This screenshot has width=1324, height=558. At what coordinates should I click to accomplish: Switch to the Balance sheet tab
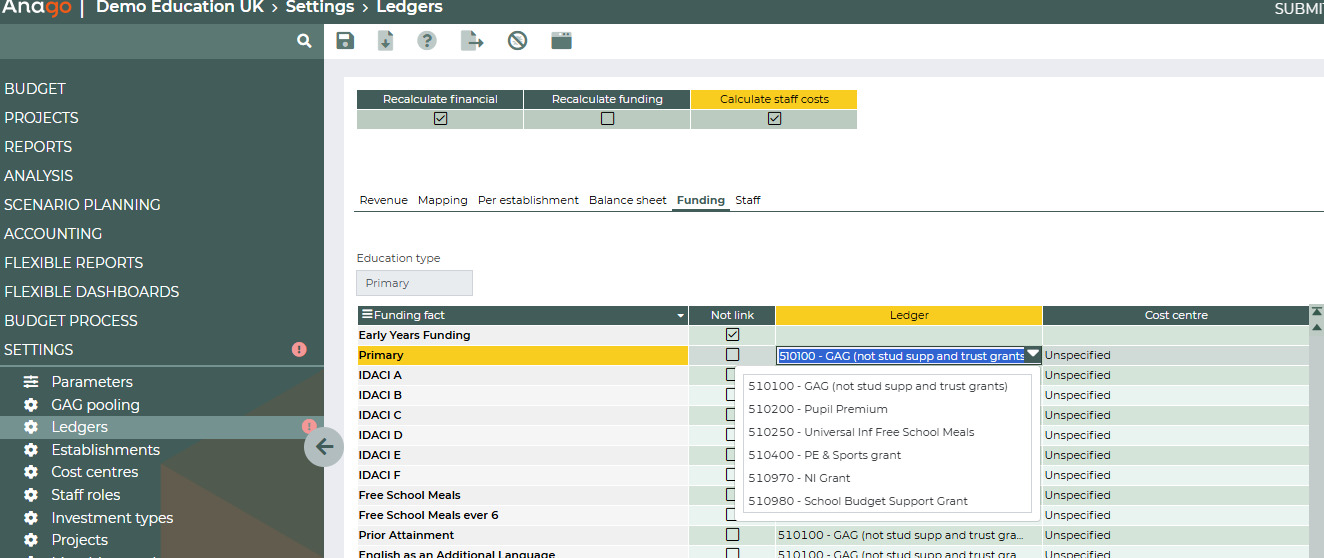[x=627, y=200]
